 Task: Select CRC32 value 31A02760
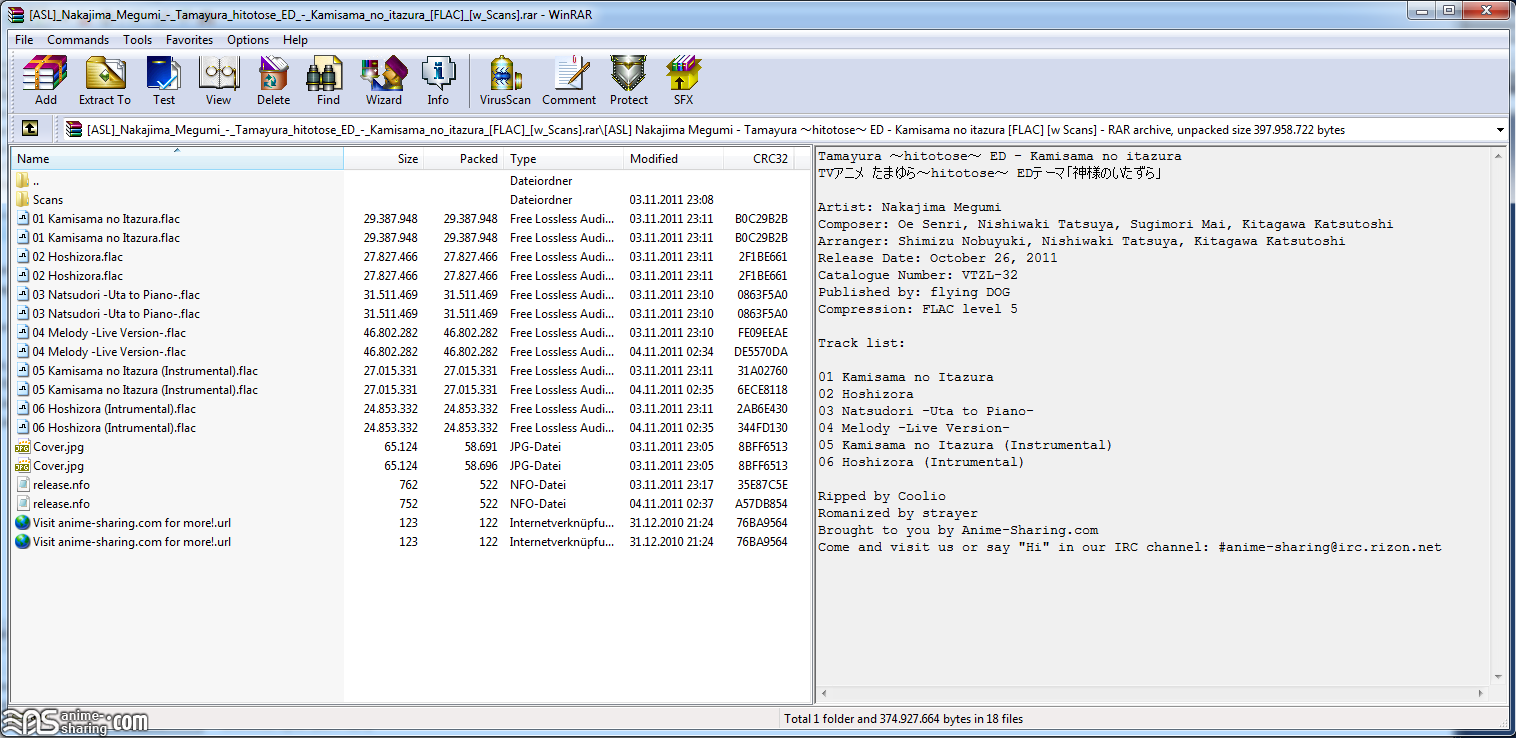762,371
